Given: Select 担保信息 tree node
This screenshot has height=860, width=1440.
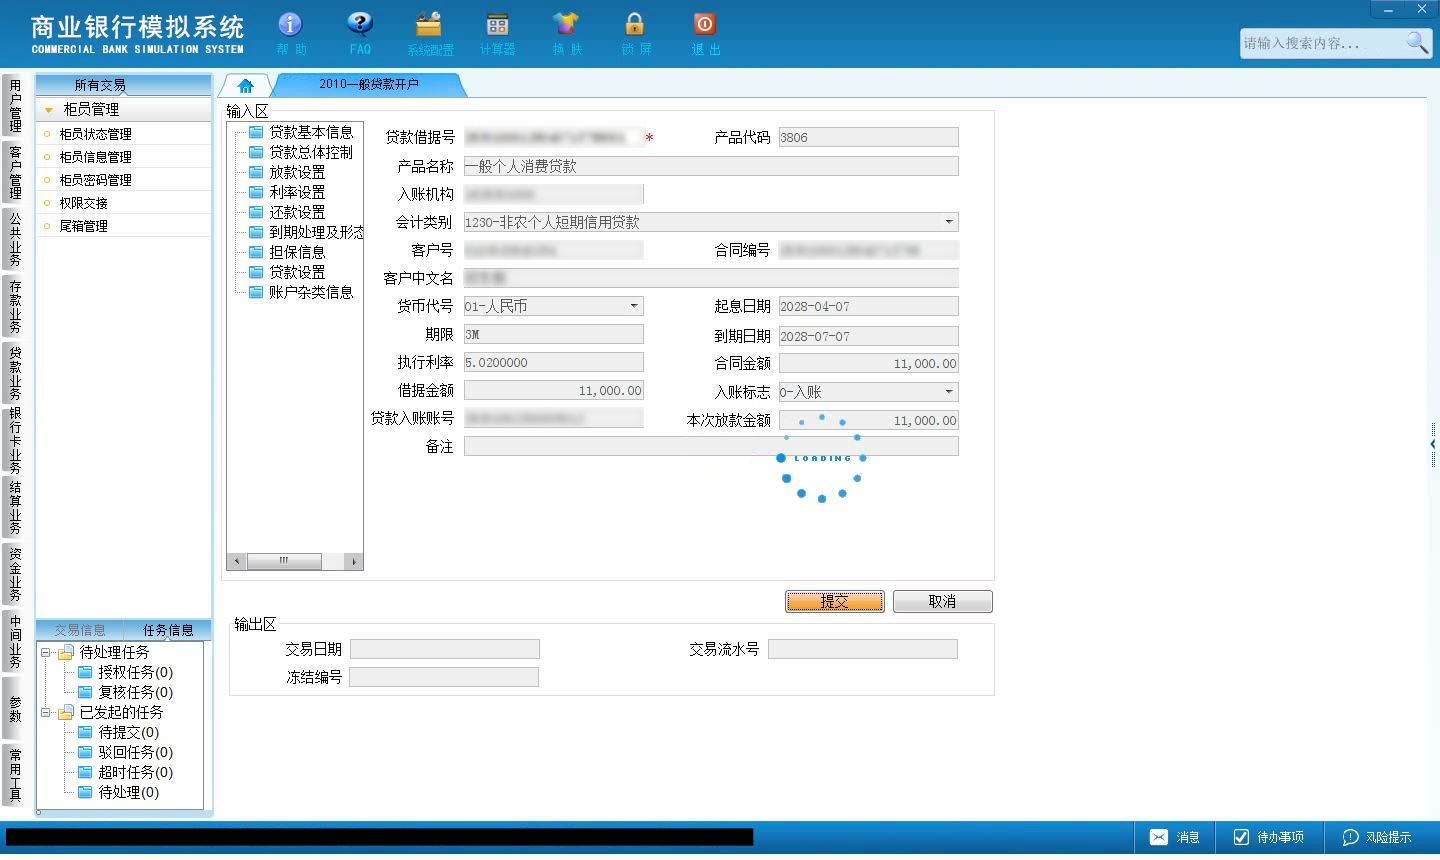Looking at the screenshot, I should pyautogui.click(x=287, y=252).
